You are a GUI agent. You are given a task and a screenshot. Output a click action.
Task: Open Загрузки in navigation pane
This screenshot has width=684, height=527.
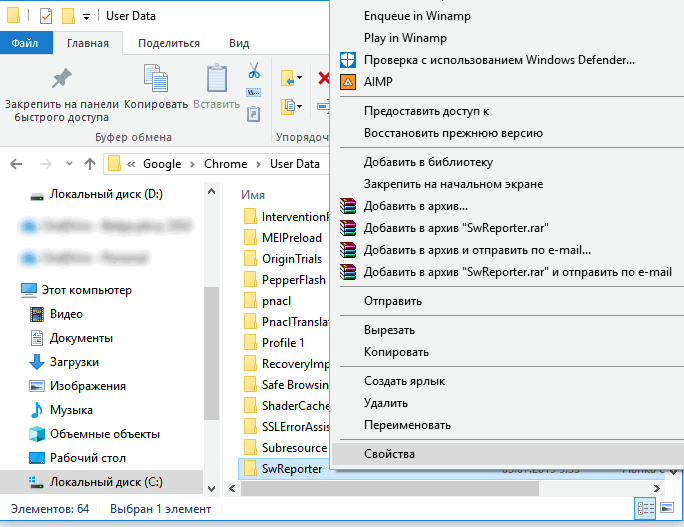(x=74, y=362)
